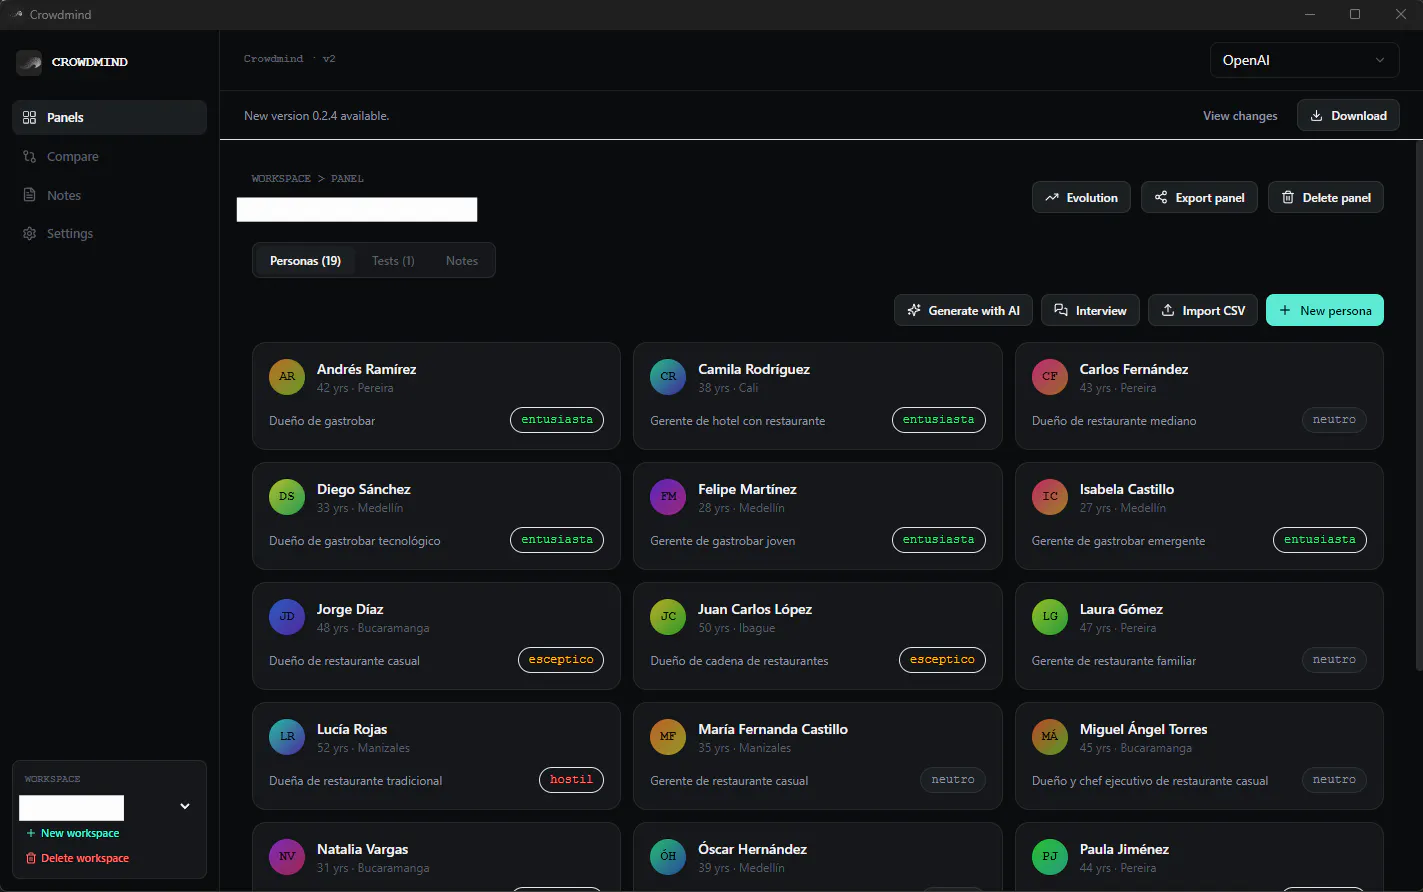The height and width of the screenshot is (892, 1423).
Task: Click the Import CSV upload icon
Action: [1168, 311]
